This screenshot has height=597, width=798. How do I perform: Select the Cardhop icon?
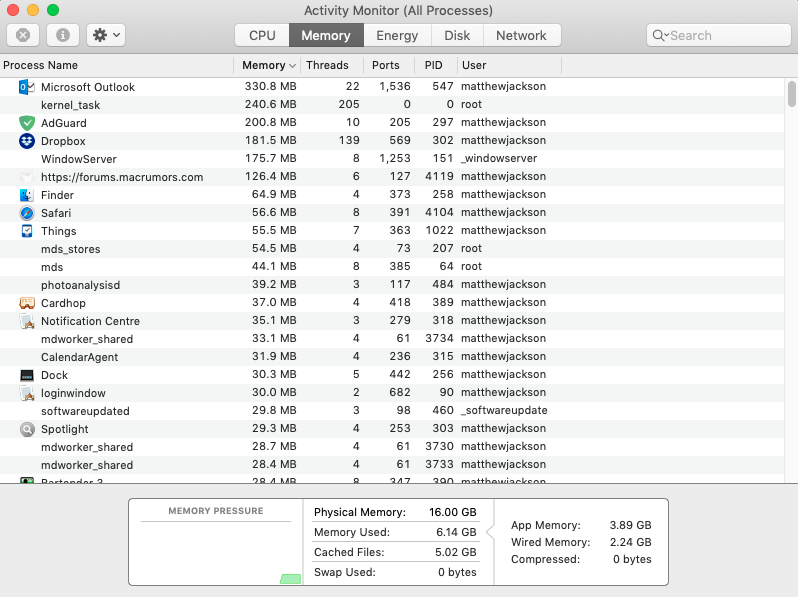[x=27, y=303]
